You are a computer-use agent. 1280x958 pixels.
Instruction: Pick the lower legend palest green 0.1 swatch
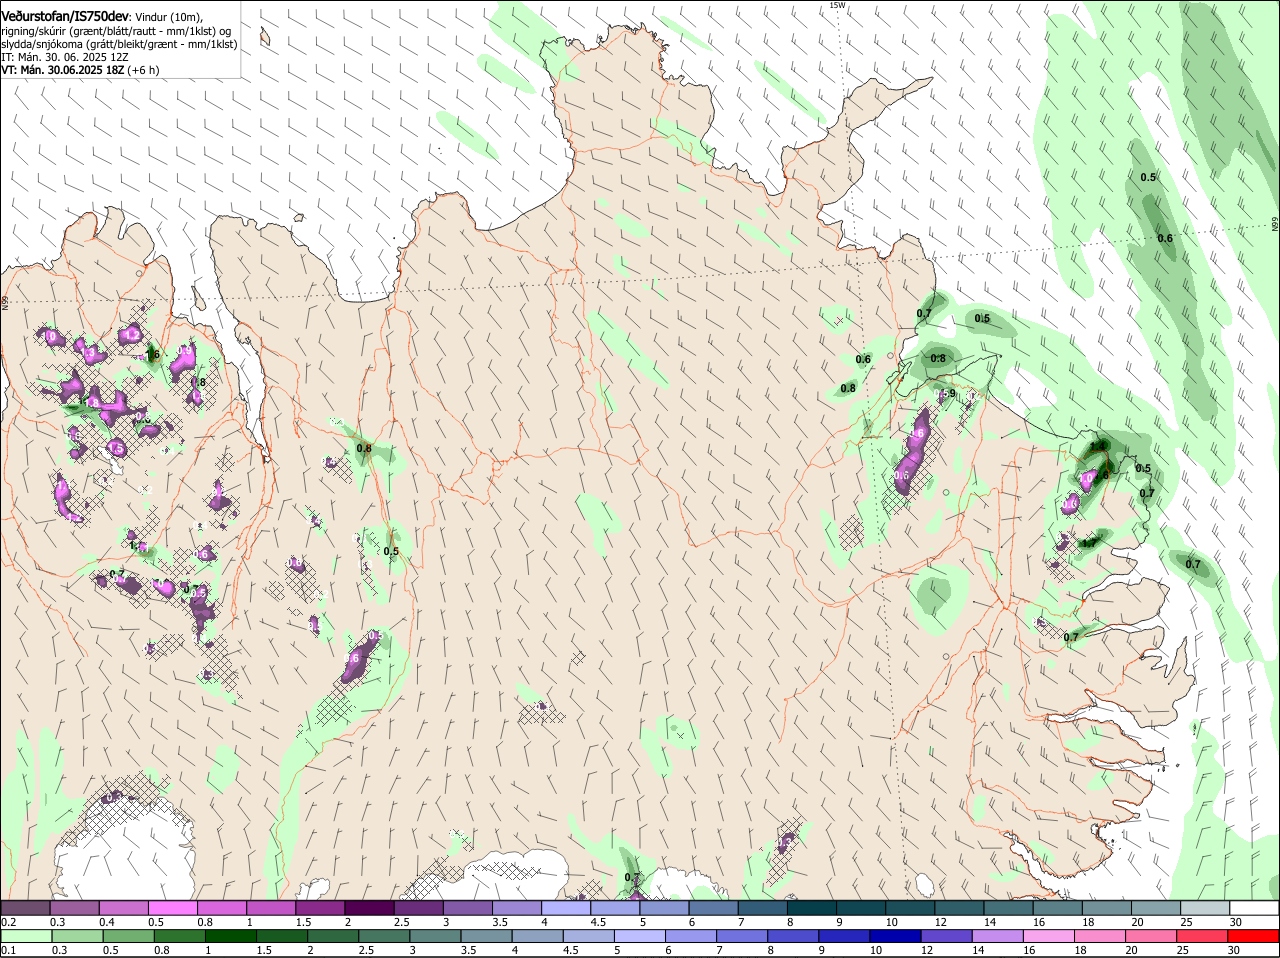[x=25, y=936]
